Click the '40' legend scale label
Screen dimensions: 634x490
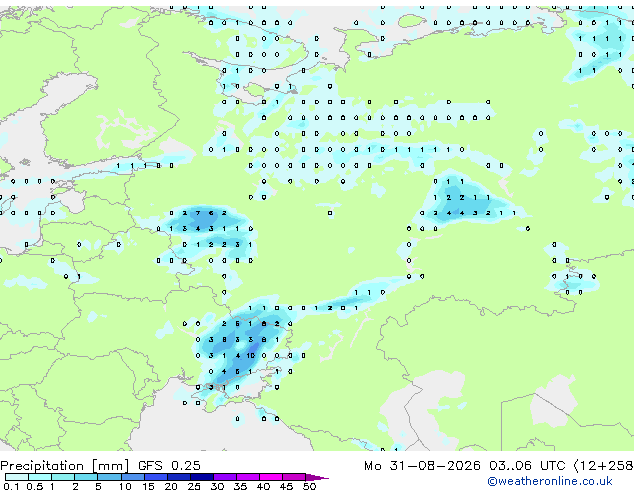[263, 486]
